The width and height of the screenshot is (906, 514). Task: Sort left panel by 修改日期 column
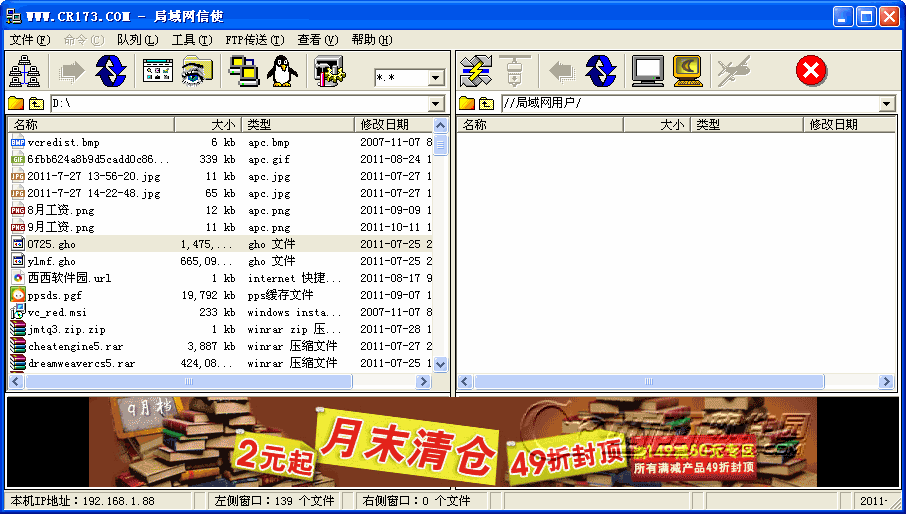pos(393,124)
